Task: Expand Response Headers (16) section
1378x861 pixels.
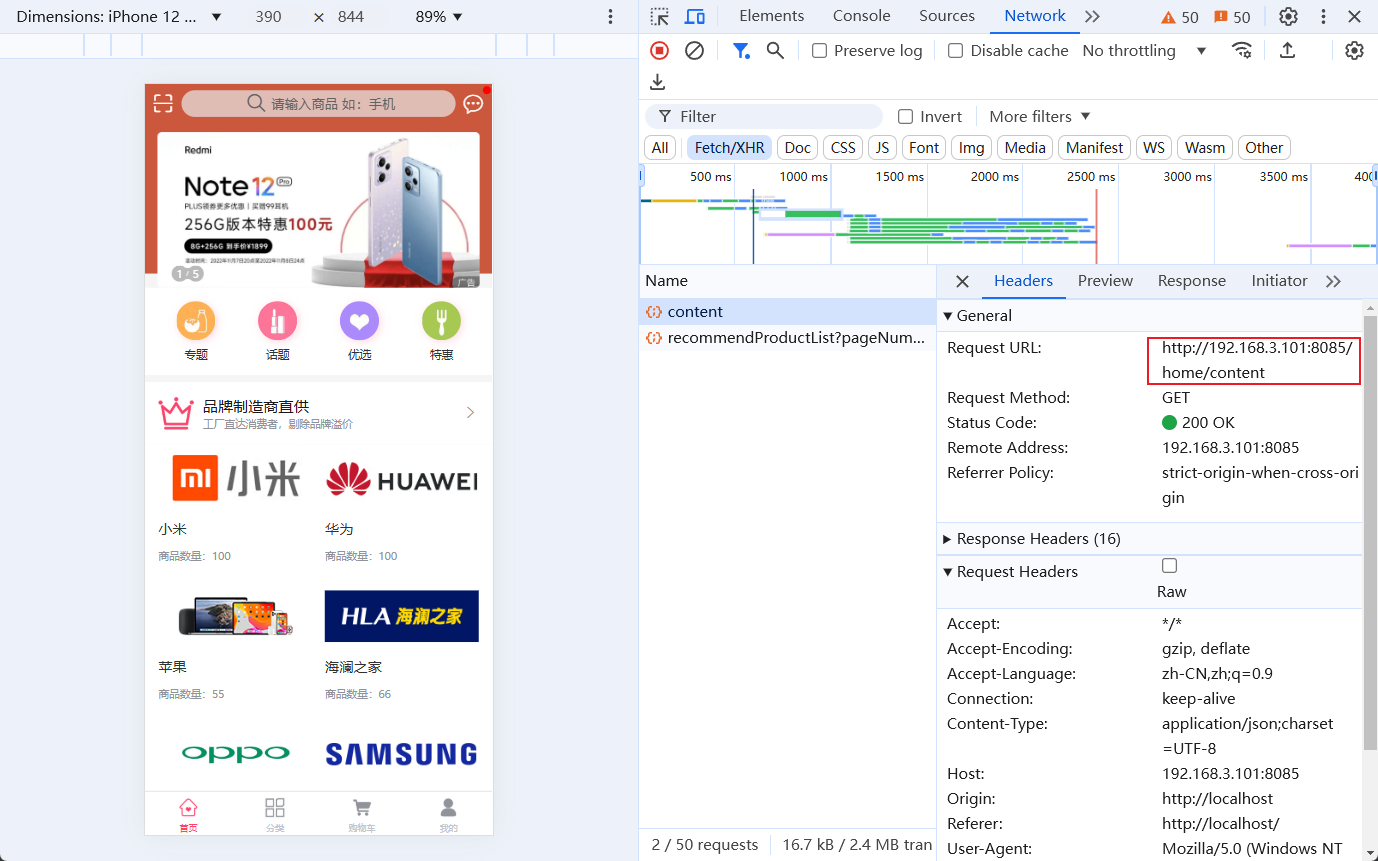Action: [x=1031, y=539]
